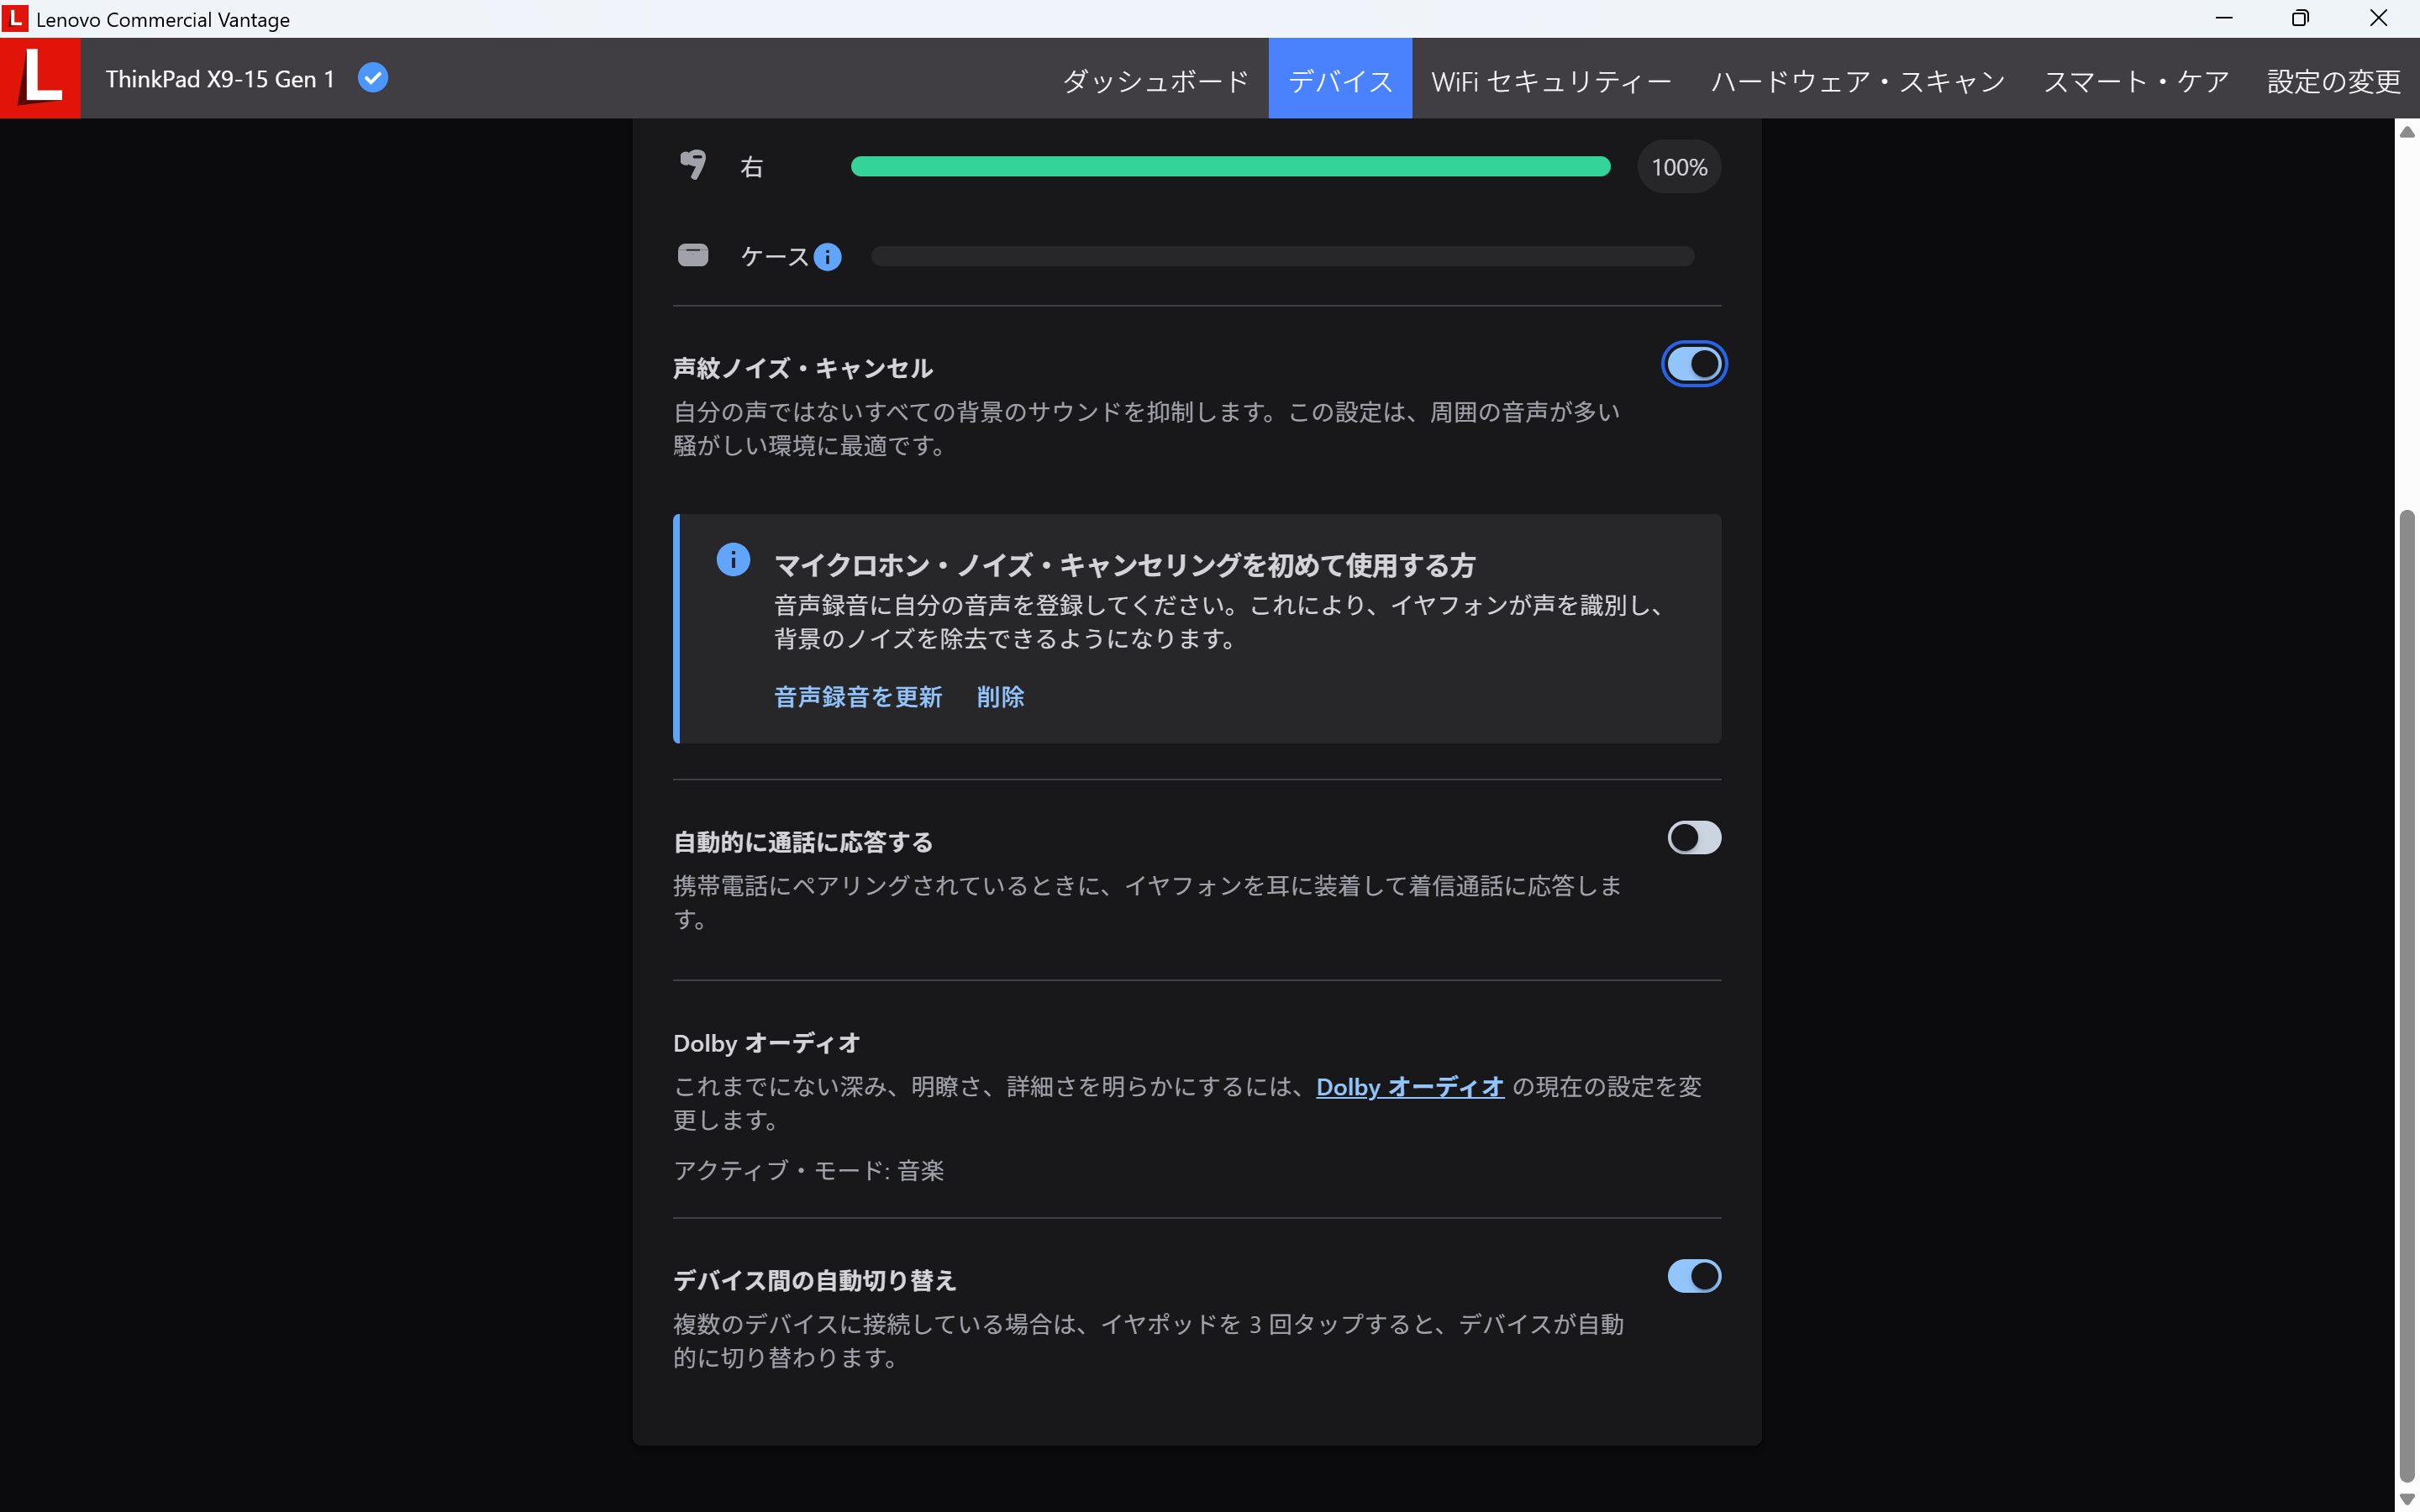Click the scrollbar up arrow
This screenshot has height=1512, width=2420.
[2407, 132]
